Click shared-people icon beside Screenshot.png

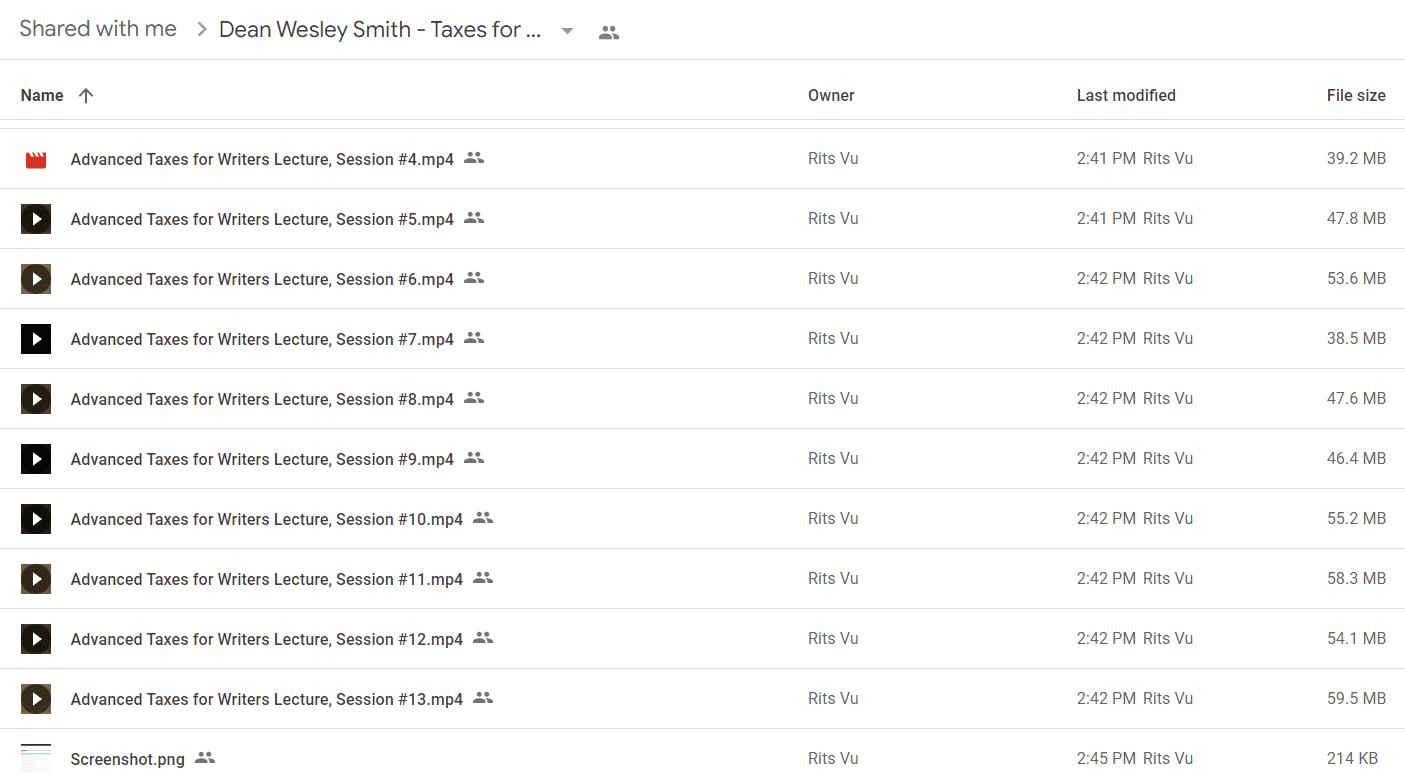coord(205,758)
